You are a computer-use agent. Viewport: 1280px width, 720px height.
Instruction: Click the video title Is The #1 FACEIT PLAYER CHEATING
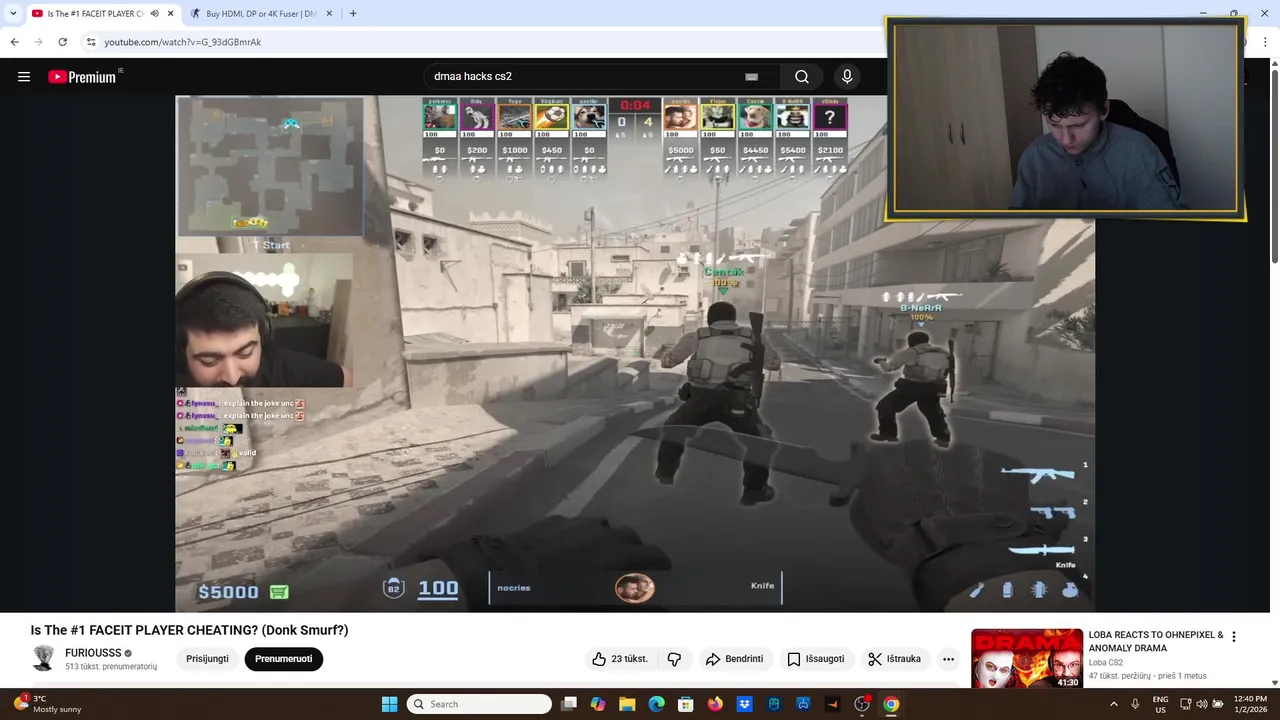189,630
